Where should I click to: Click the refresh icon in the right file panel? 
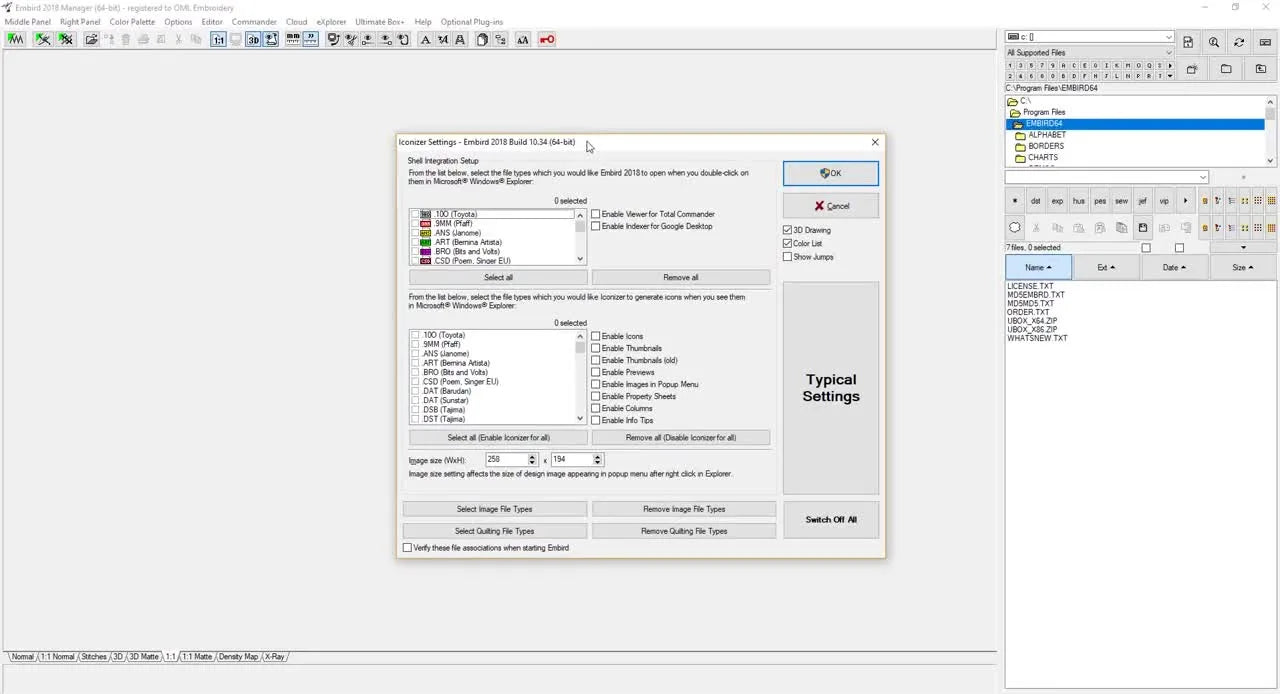pyautogui.click(x=1238, y=42)
